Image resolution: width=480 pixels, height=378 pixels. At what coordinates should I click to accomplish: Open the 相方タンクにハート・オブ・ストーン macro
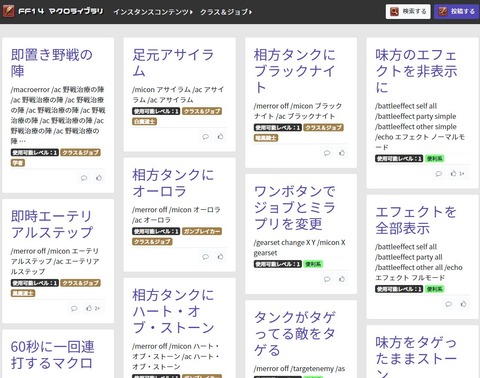(173, 311)
